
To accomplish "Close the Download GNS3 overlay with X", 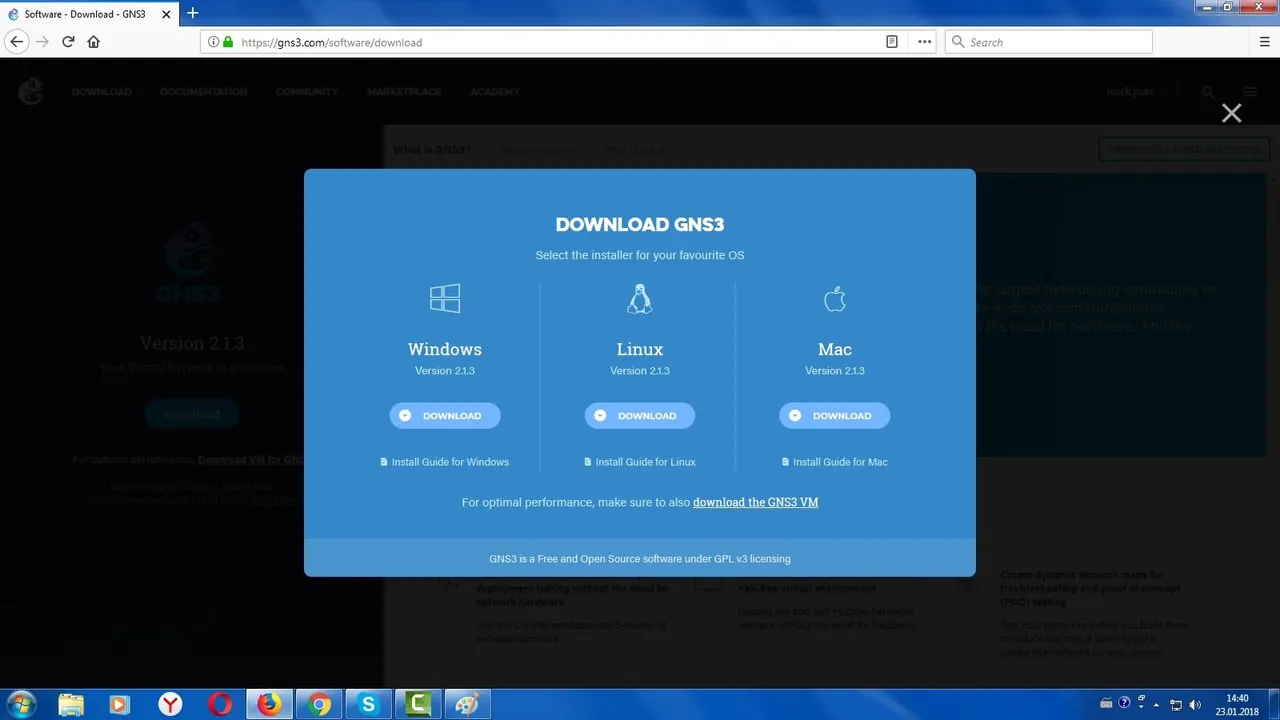I will click(1231, 113).
